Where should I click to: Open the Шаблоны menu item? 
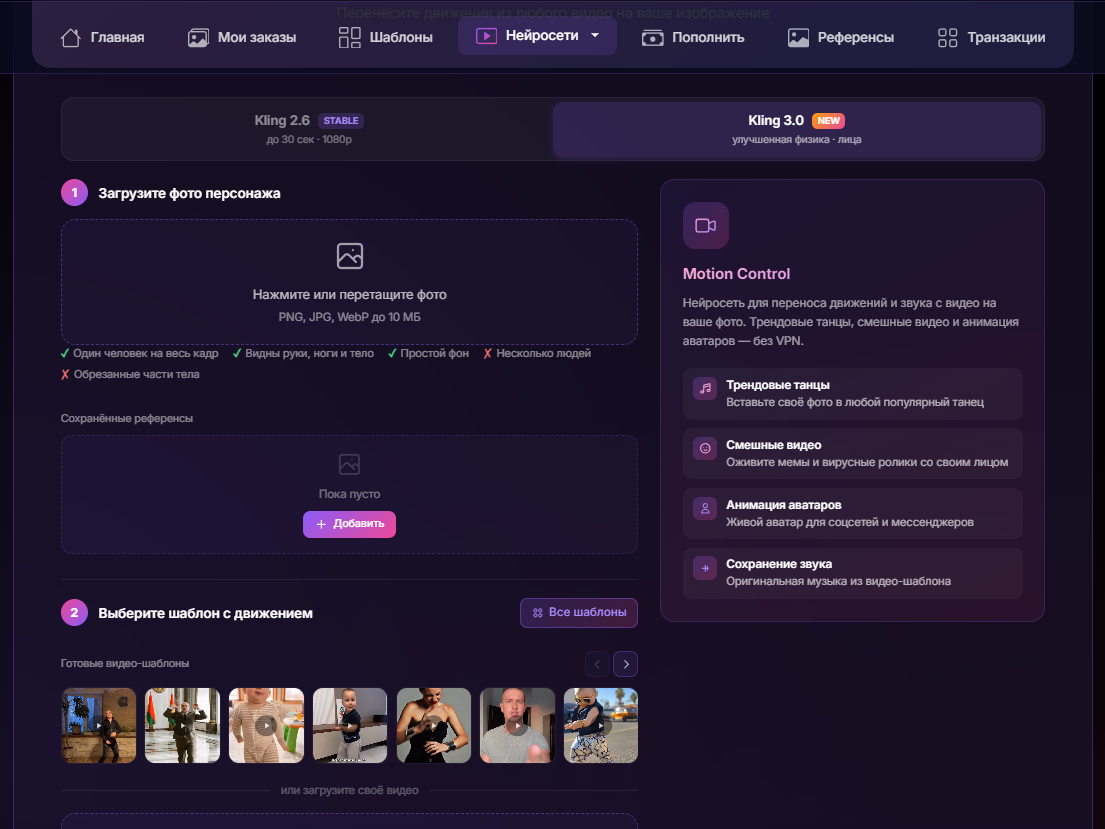(x=385, y=37)
